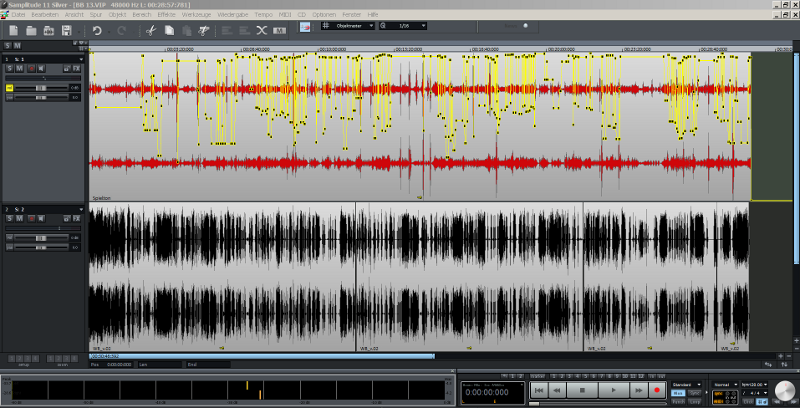Zoom in horizontally with the plus icon
The image size is (800, 408).
(781, 356)
